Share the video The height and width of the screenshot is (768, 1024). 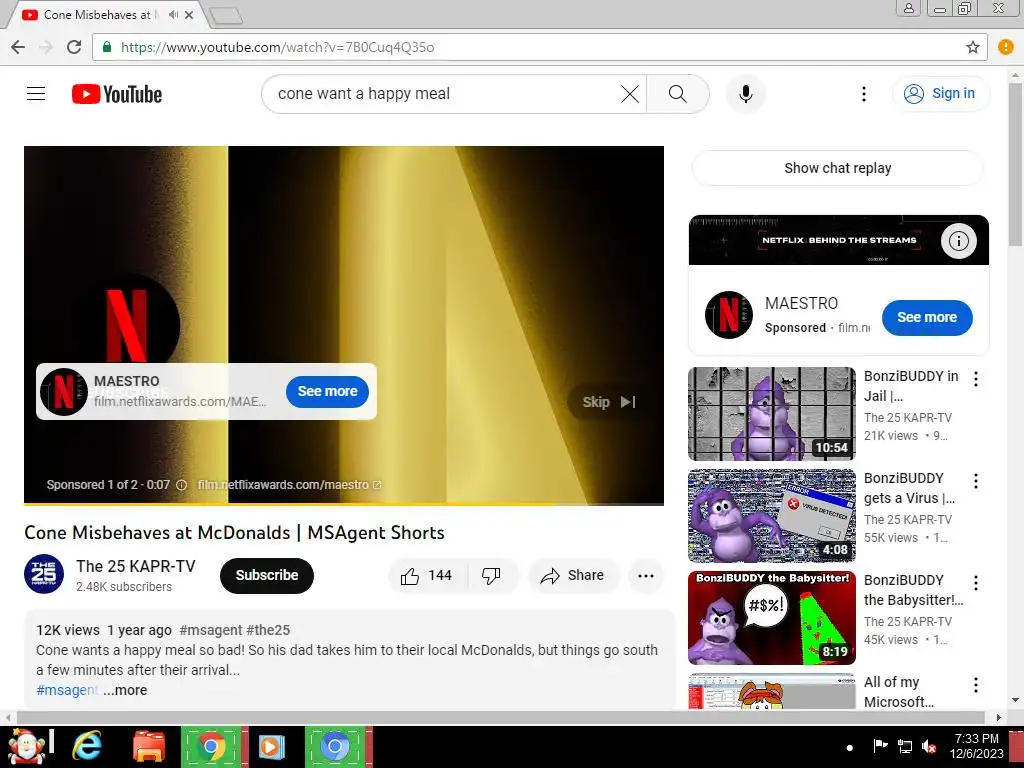[x=573, y=575]
